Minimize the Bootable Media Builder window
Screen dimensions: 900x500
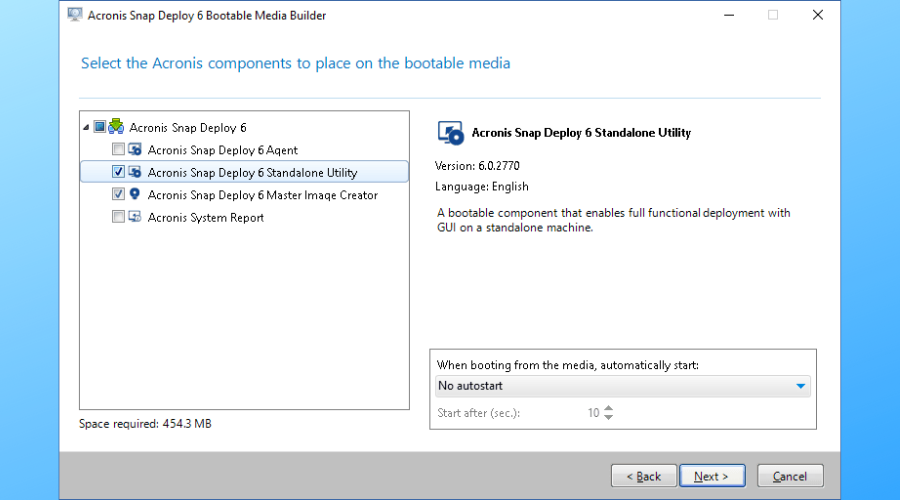tap(729, 15)
